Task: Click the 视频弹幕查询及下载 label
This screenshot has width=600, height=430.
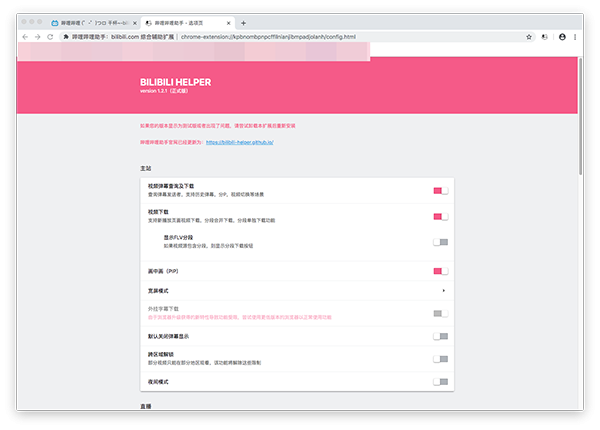Action: click(171, 186)
